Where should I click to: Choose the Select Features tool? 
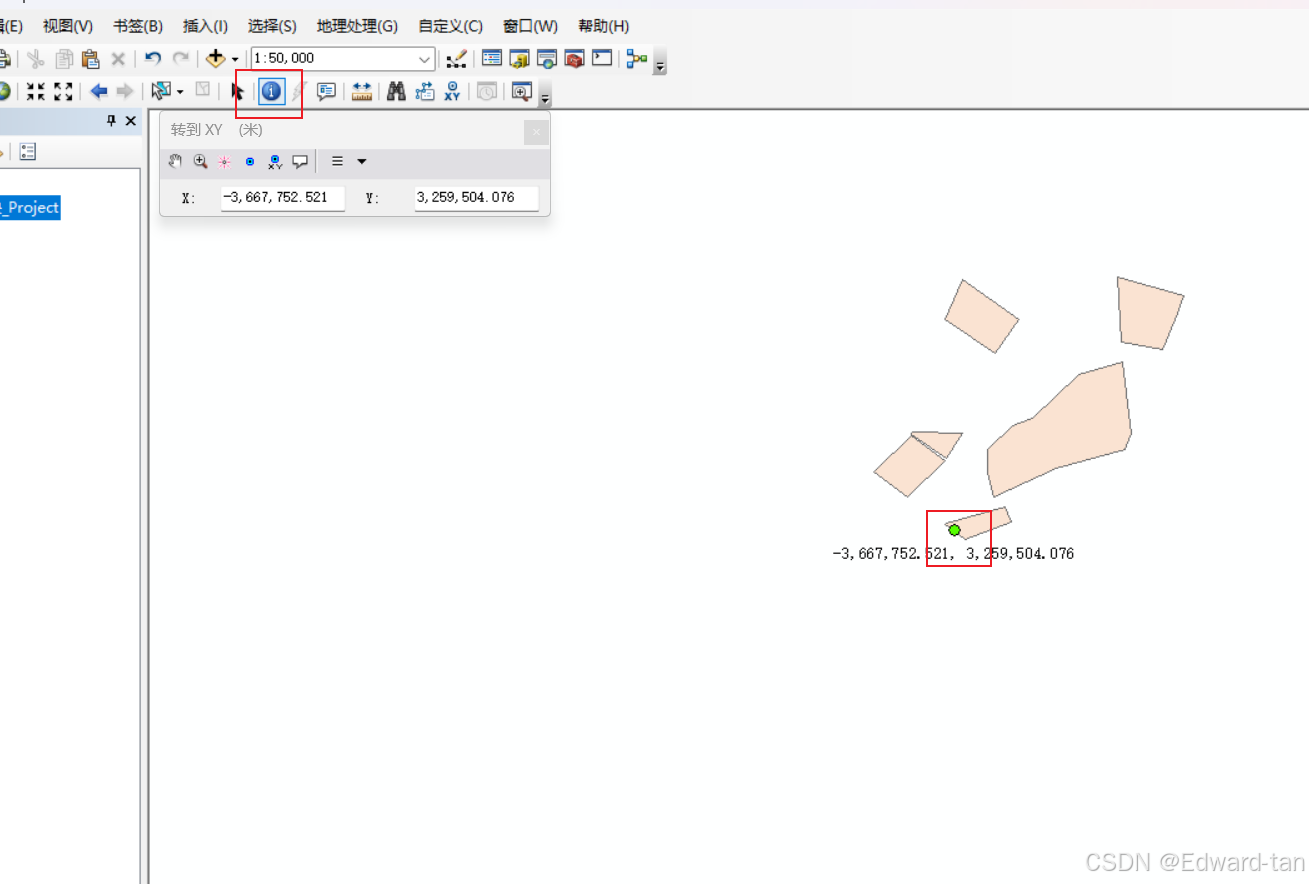(x=161, y=92)
